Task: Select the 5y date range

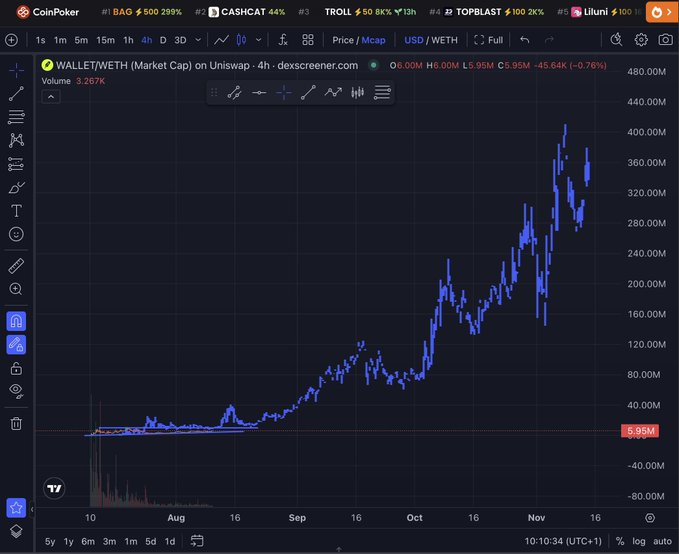Action: 50,541
